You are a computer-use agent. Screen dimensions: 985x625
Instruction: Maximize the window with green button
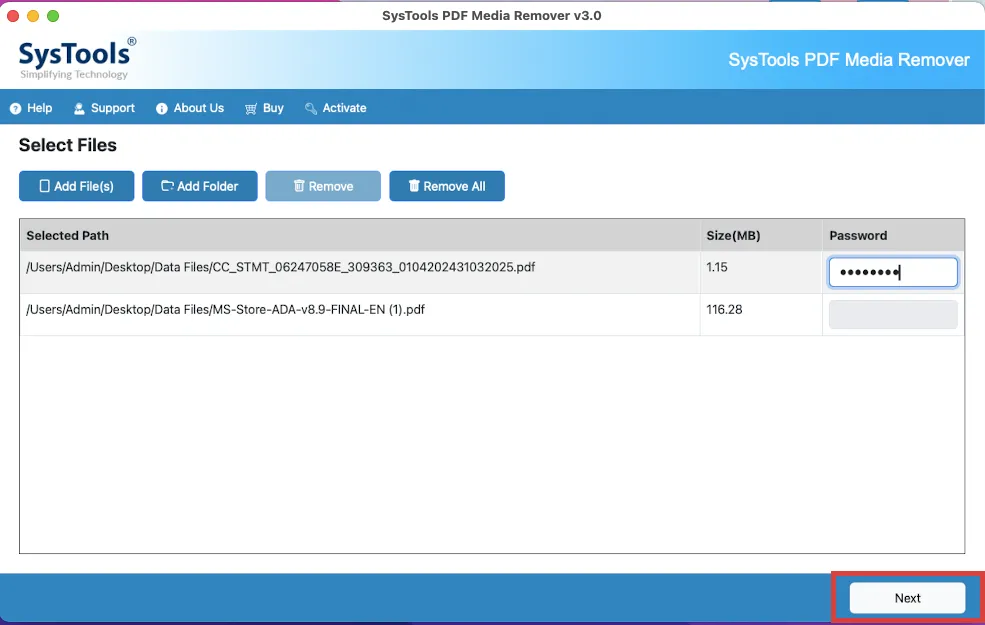(x=53, y=16)
